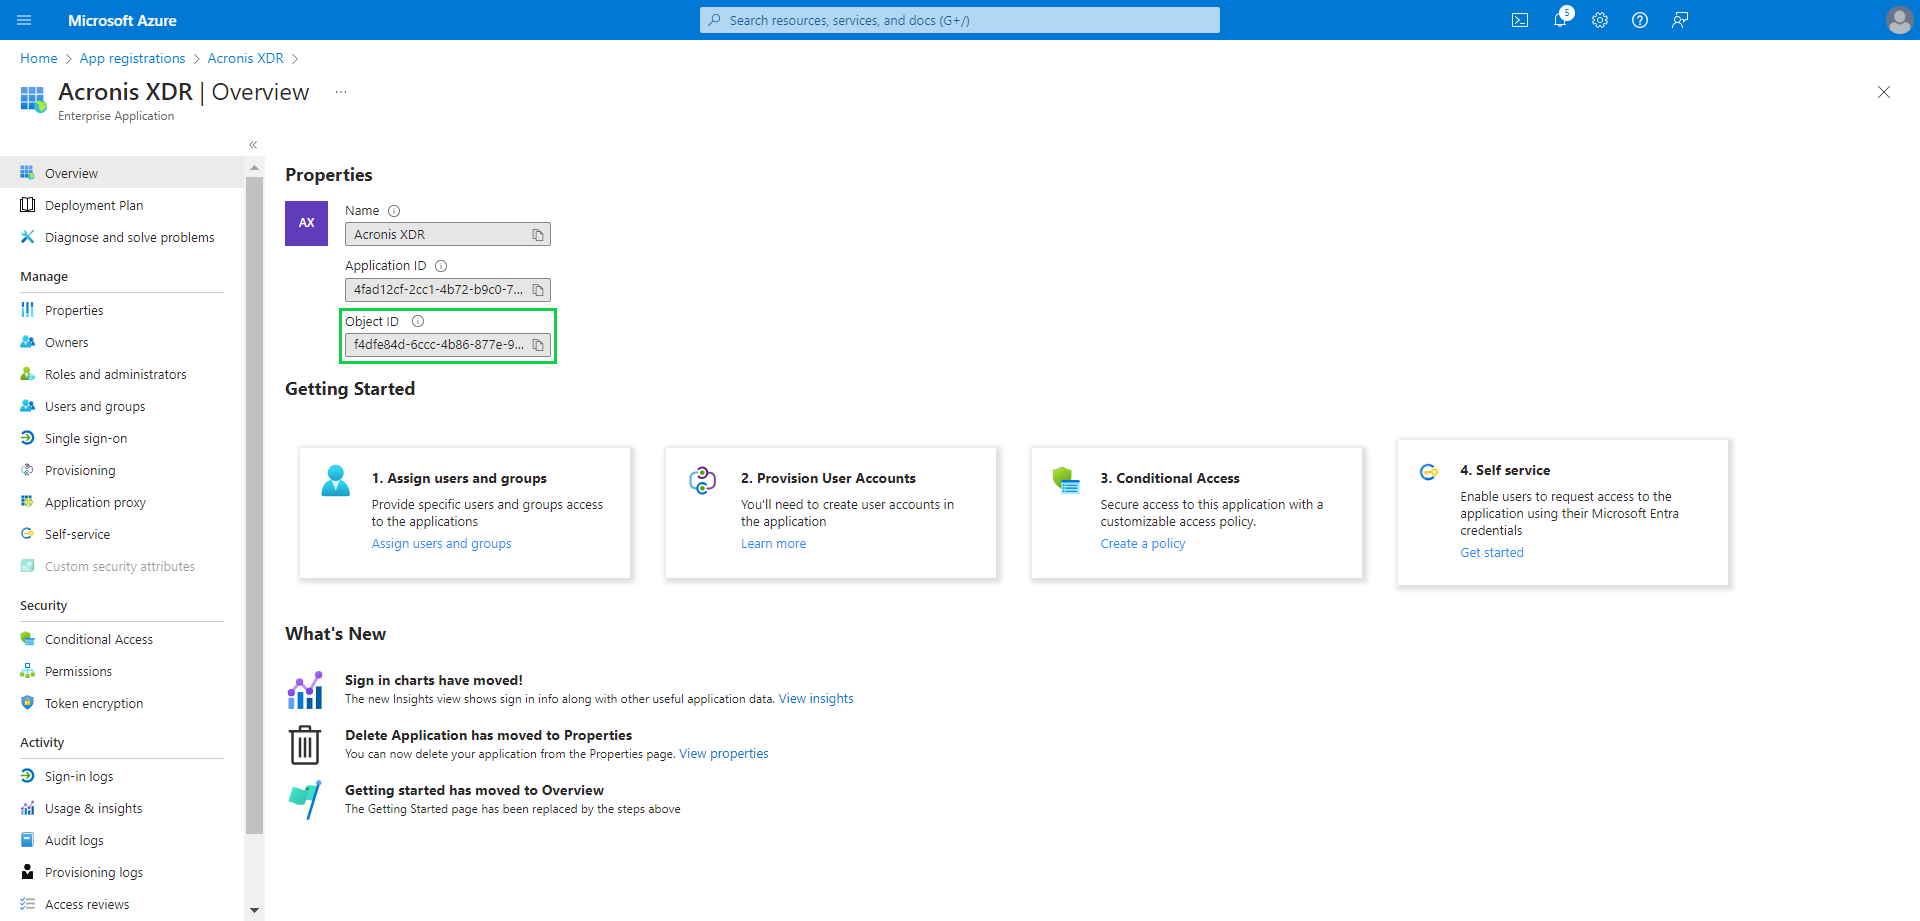Show the Object ID info tooltip
Image resolution: width=1920 pixels, height=921 pixels.
tap(417, 321)
